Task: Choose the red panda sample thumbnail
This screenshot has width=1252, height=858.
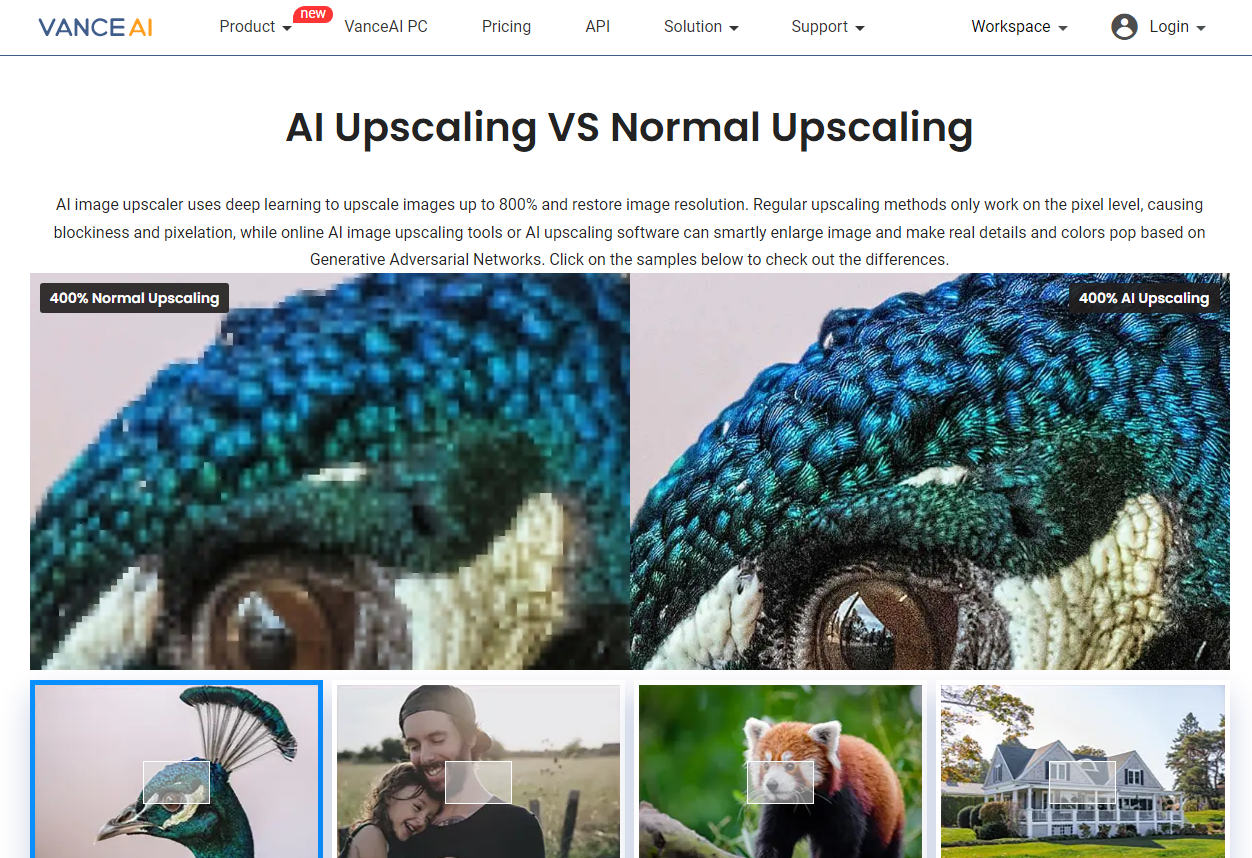Action: pos(780,771)
